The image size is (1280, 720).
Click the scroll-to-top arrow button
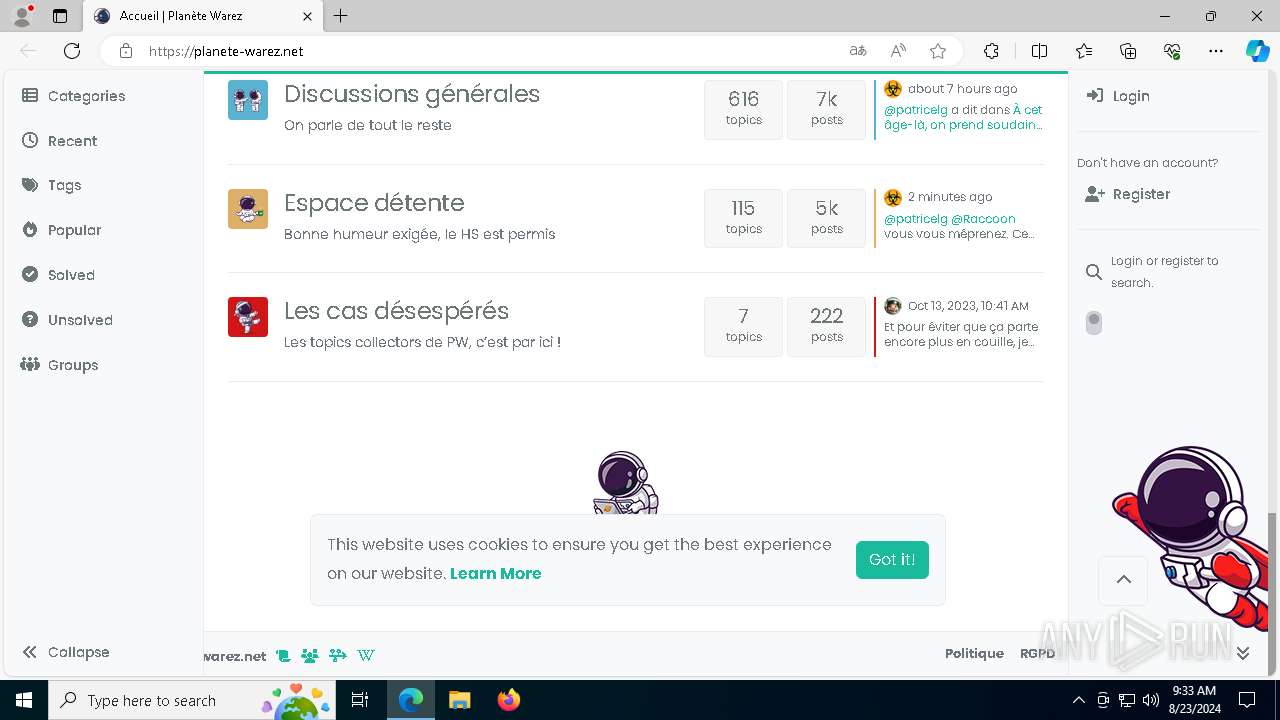coord(1124,579)
